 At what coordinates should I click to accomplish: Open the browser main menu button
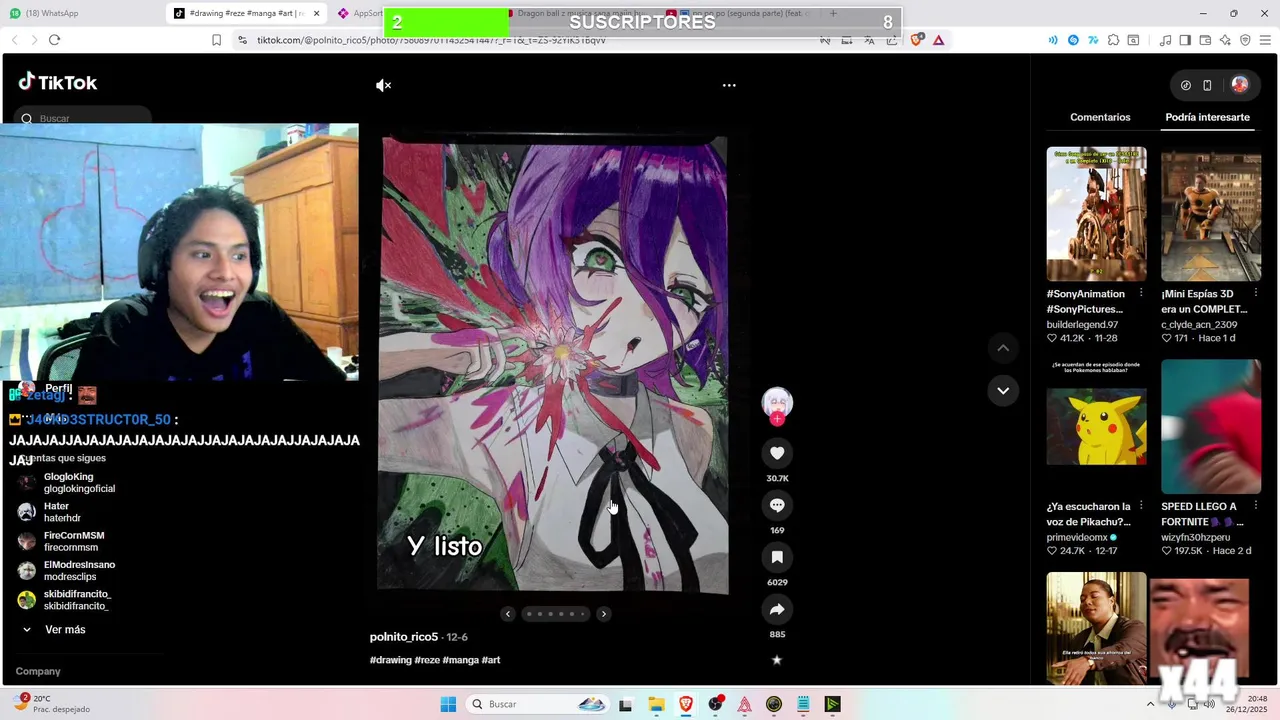tap(1264, 40)
